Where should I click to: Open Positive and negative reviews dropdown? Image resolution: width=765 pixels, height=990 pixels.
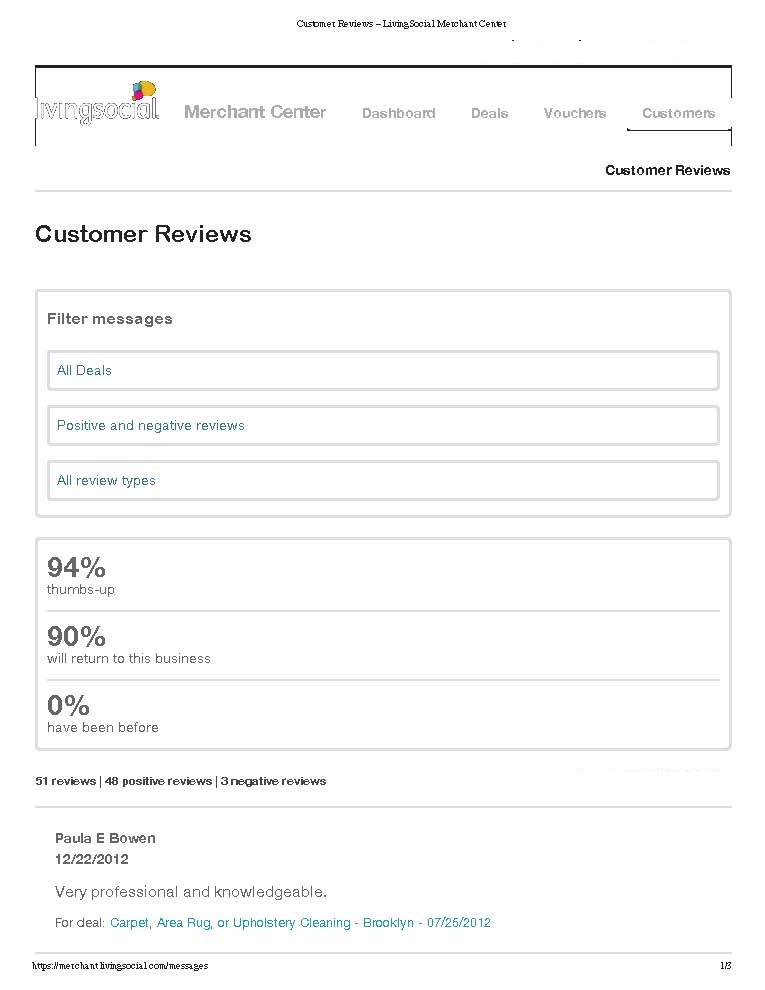(x=383, y=426)
